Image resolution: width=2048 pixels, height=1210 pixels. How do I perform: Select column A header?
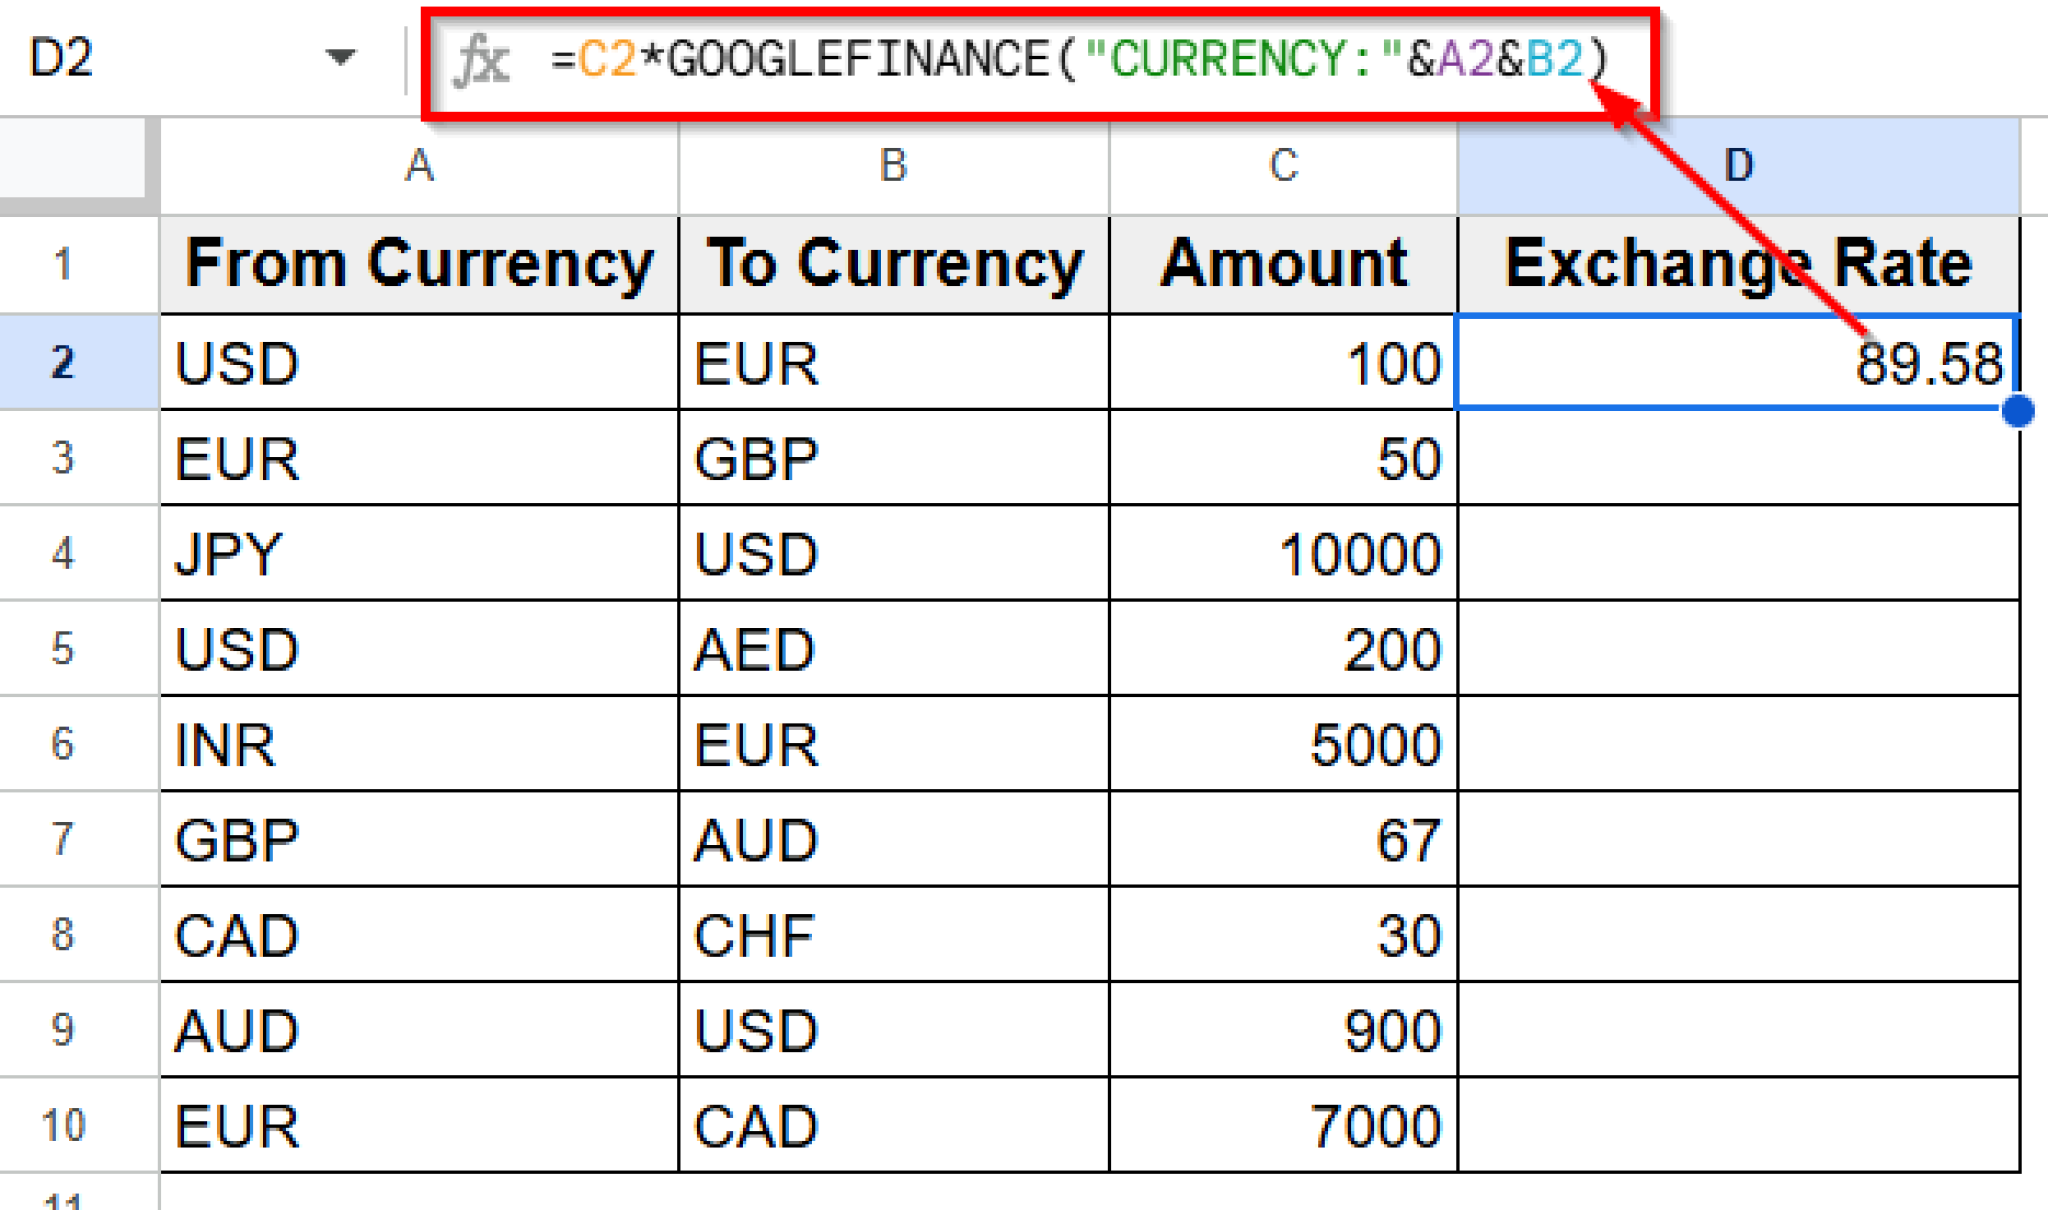tap(419, 166)
